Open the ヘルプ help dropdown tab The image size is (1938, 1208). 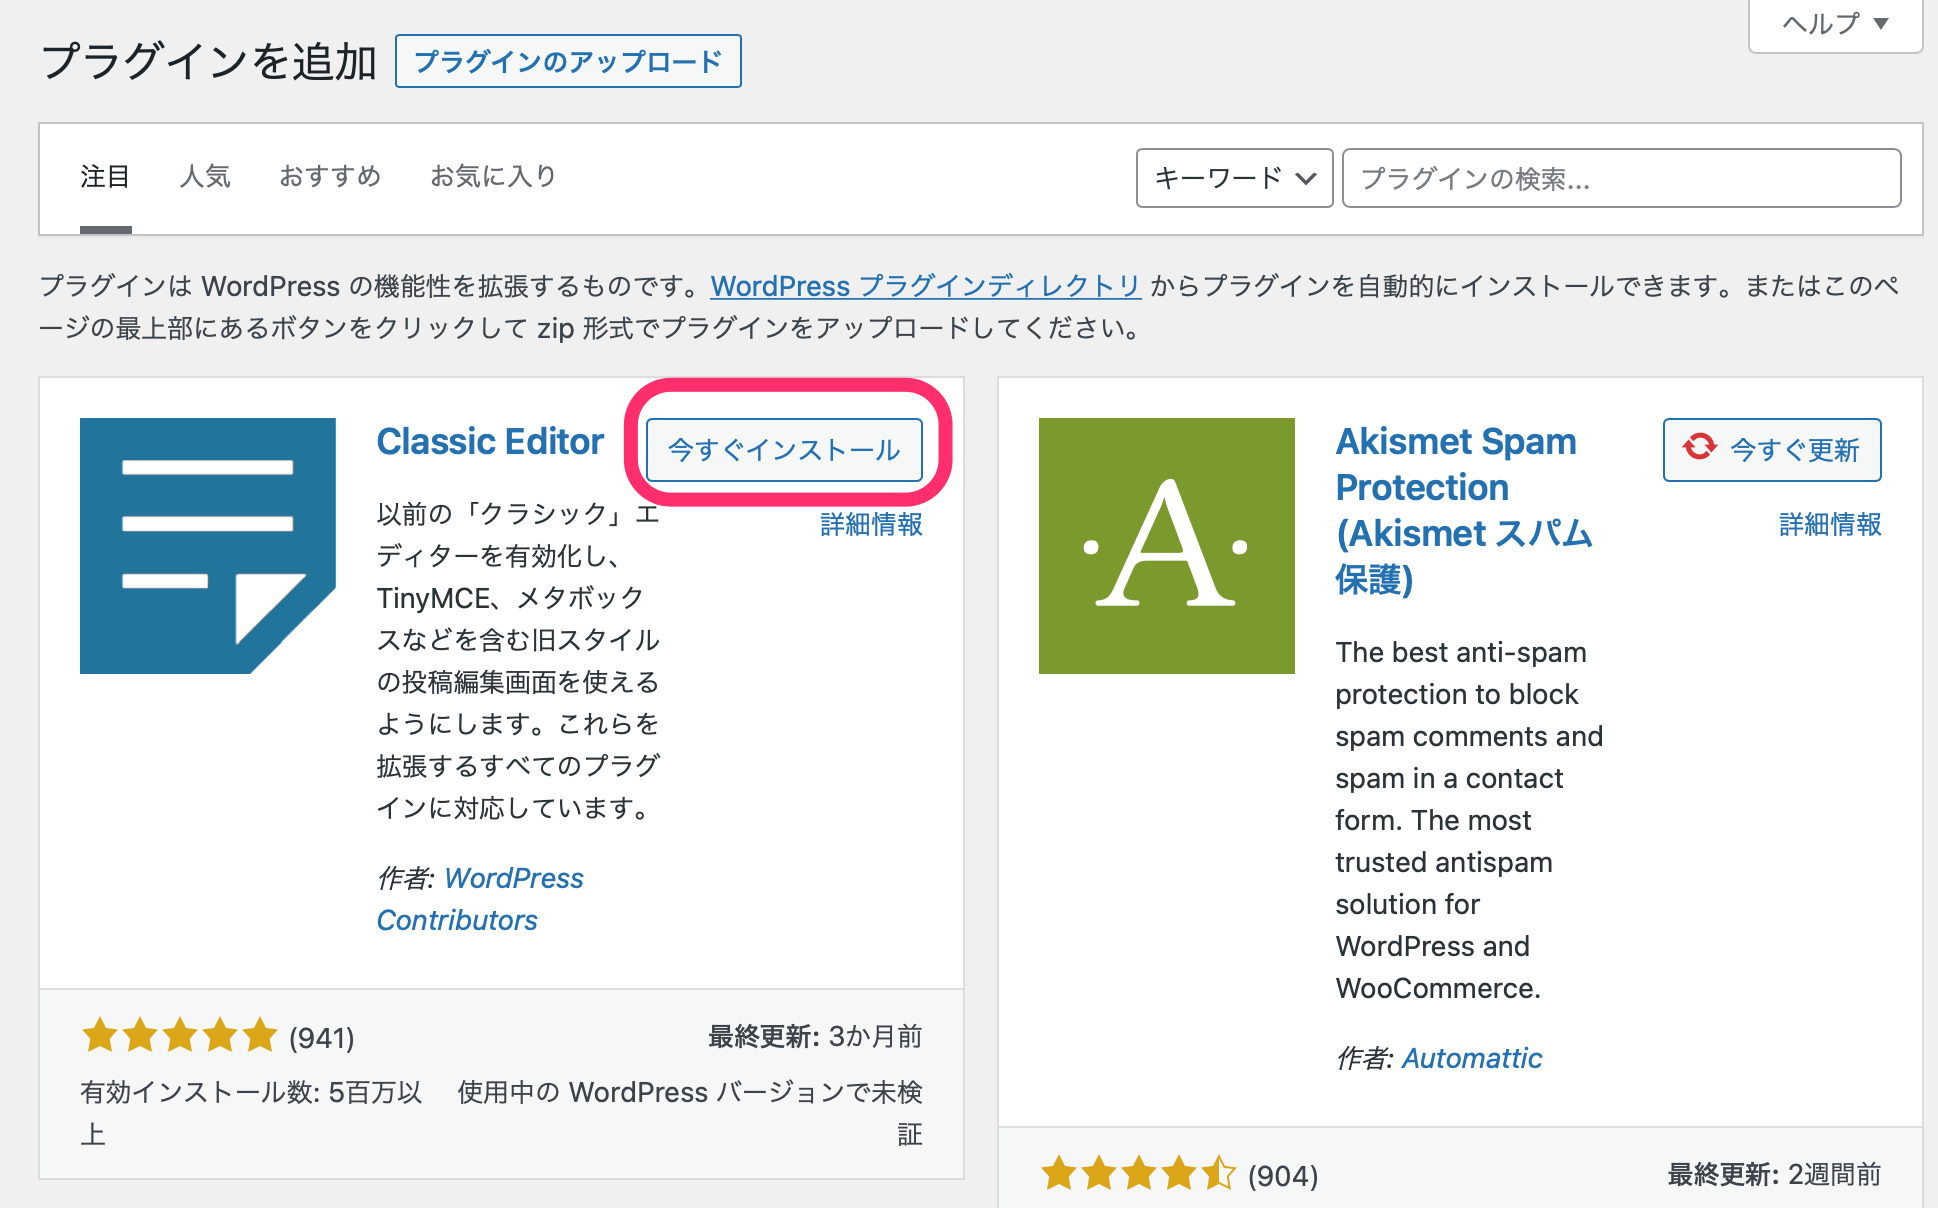coord(1834,24)
